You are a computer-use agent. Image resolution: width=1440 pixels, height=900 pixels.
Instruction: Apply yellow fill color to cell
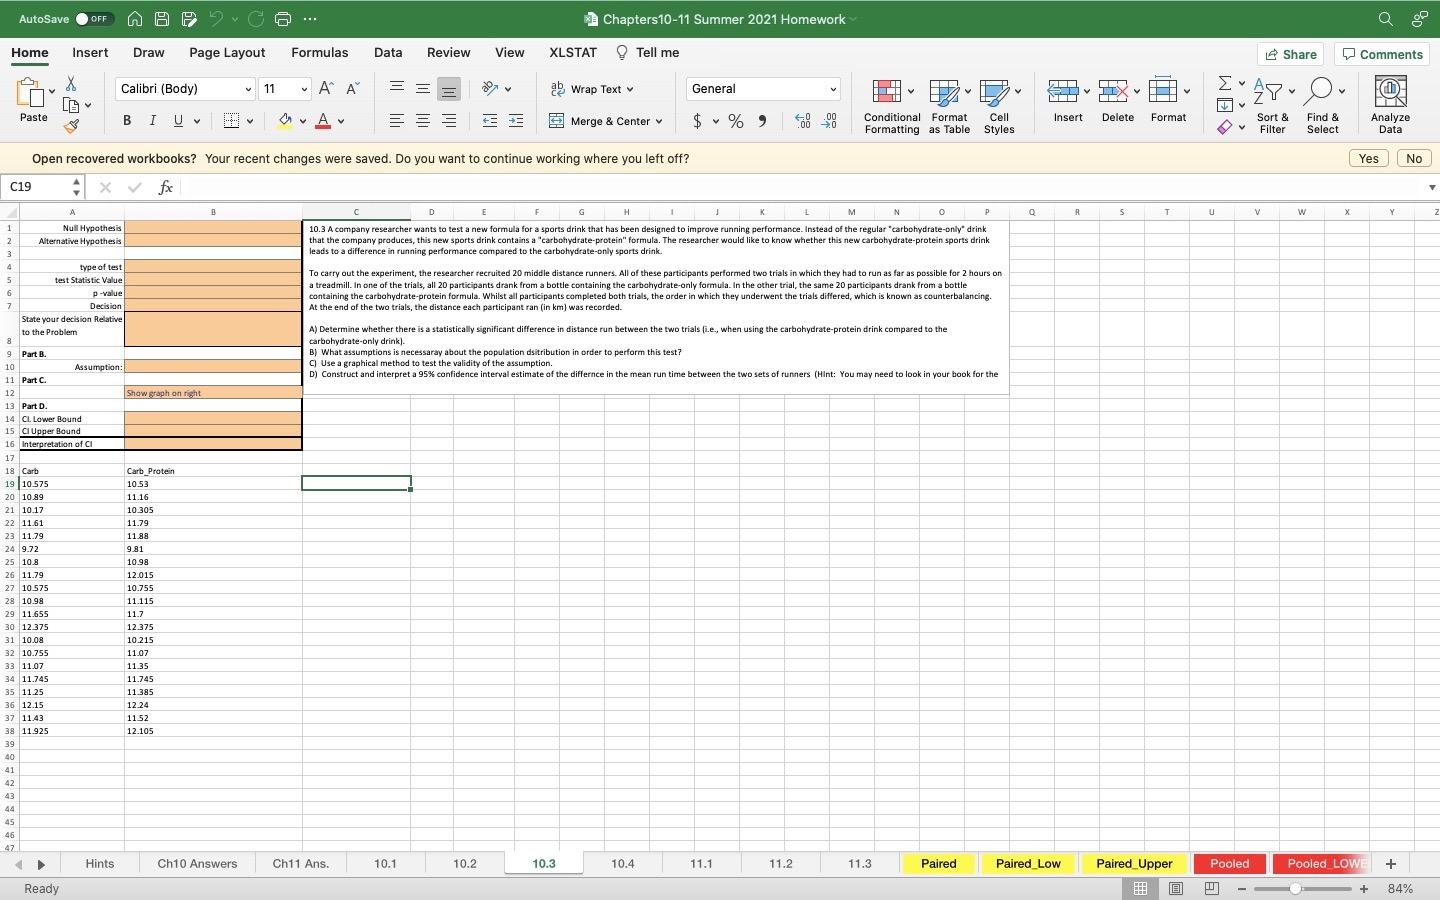coord(285,121)
